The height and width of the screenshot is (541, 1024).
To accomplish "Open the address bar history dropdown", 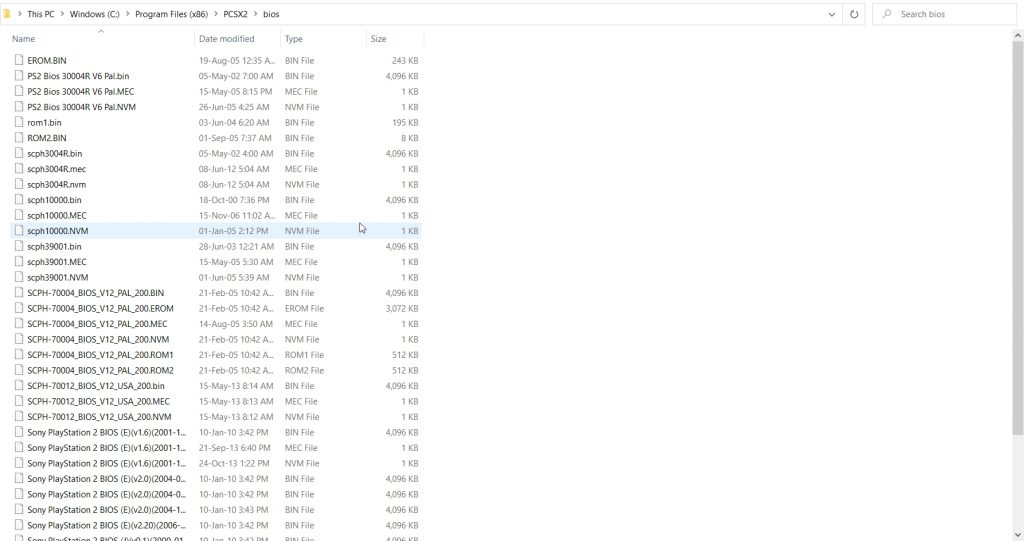I will coord(831,14).
